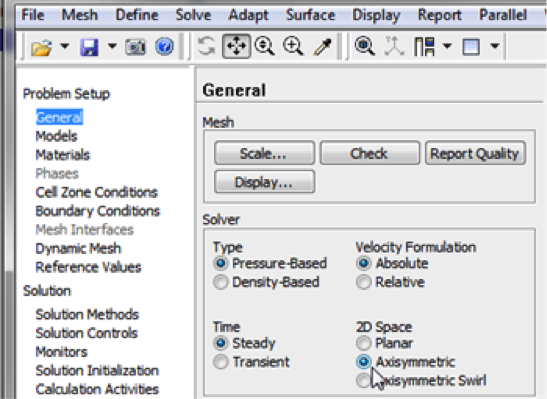
Task: Open Reference Values
Action: (88, 268)
